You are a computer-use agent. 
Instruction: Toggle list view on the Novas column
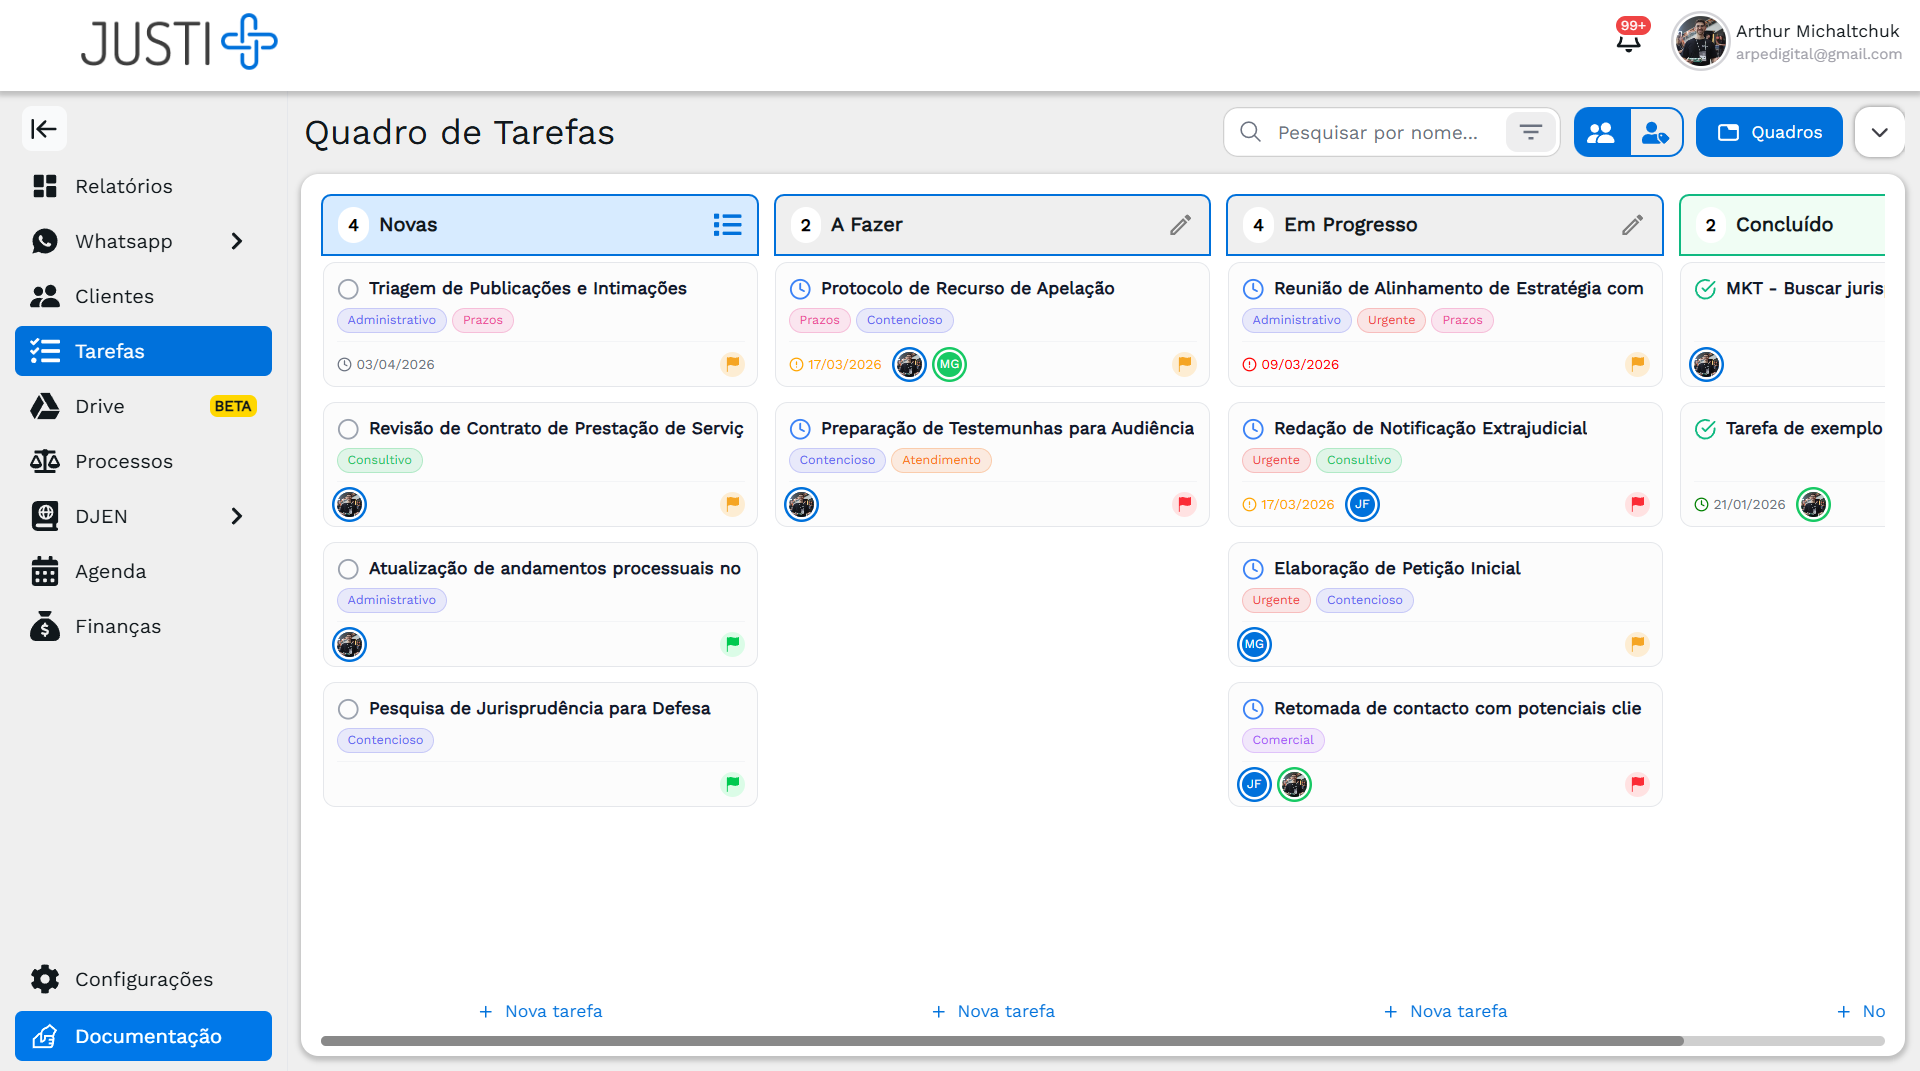[x=727, y=225]
